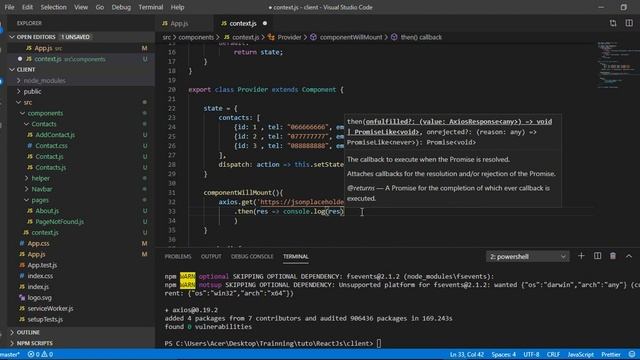640x360 pixels.
Task: Switch to the Output panel tab
Action: pos(211,256)
